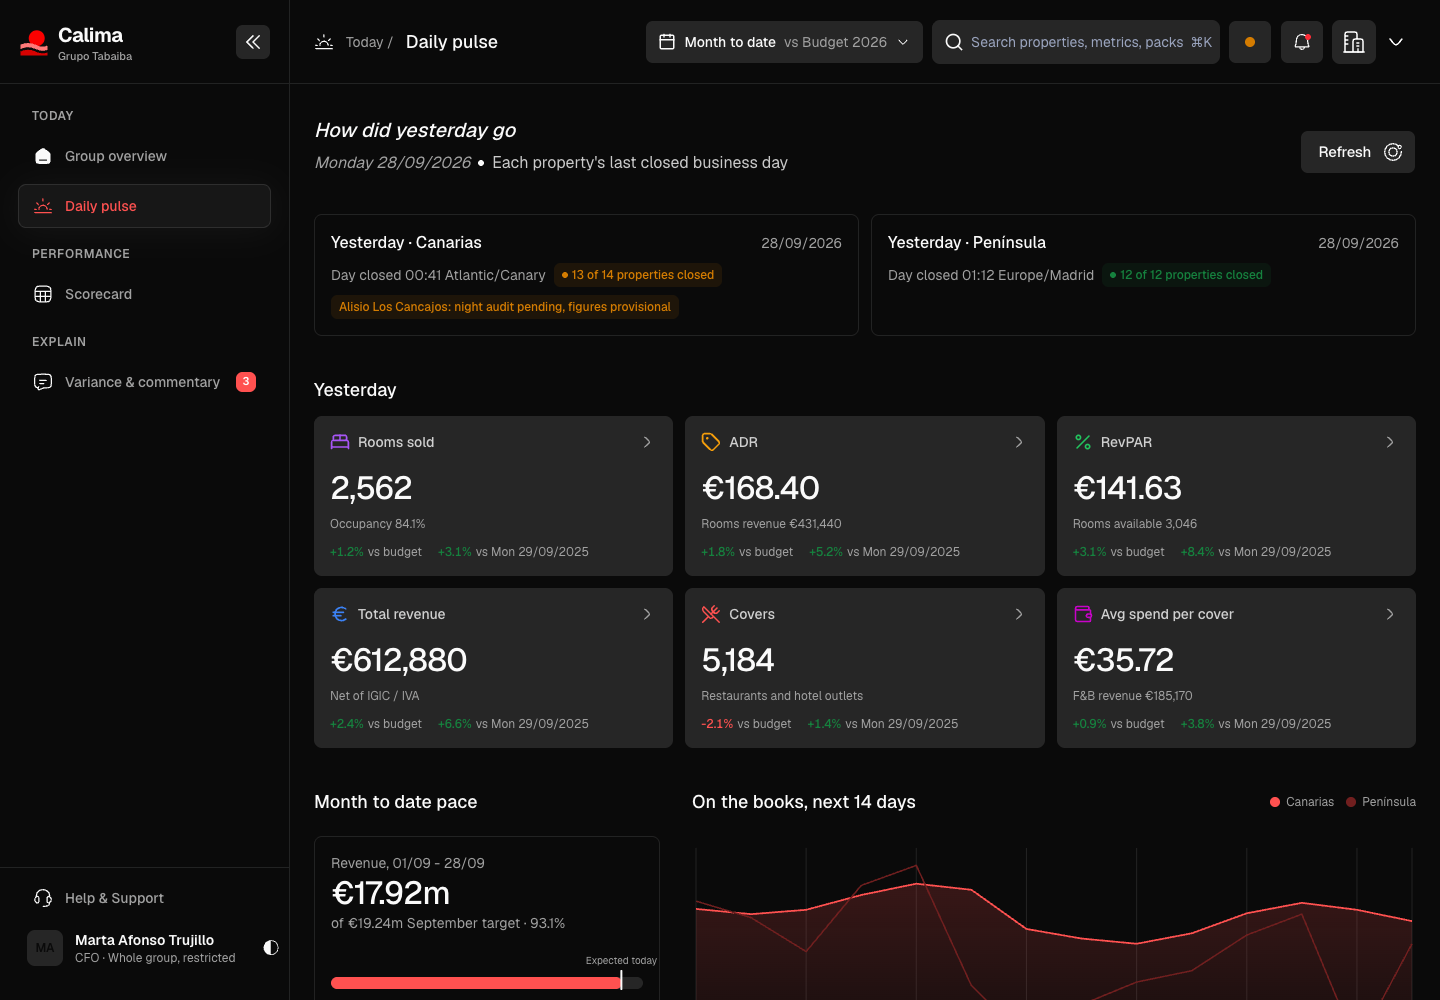Screen dimensions: 1440x1000
Task: Click the Group overview icon
Action: click(43, 156)
